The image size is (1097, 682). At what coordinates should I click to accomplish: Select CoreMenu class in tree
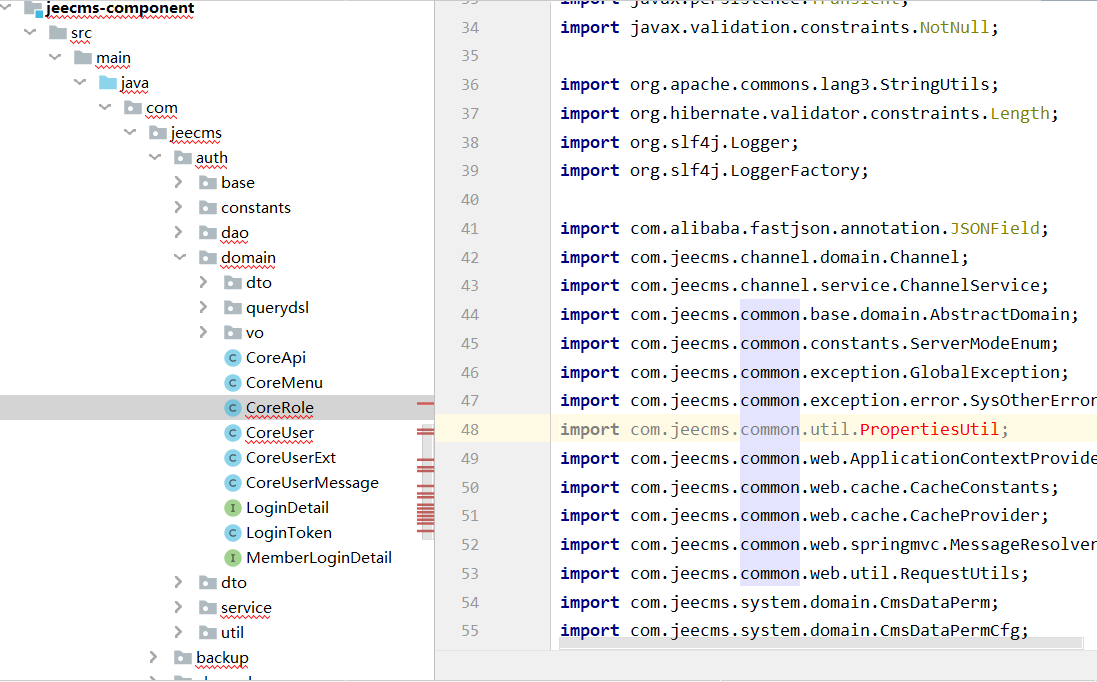(284, 383)
